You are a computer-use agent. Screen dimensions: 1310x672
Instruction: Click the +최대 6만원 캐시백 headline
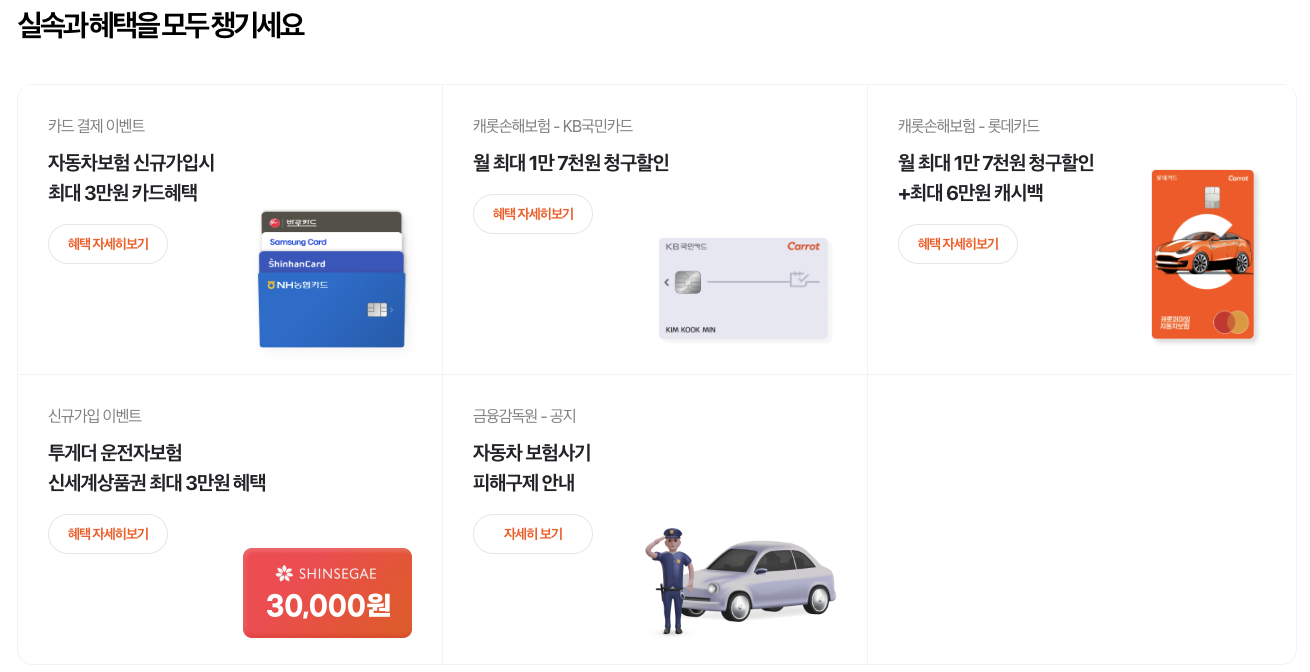pos(971,193)
